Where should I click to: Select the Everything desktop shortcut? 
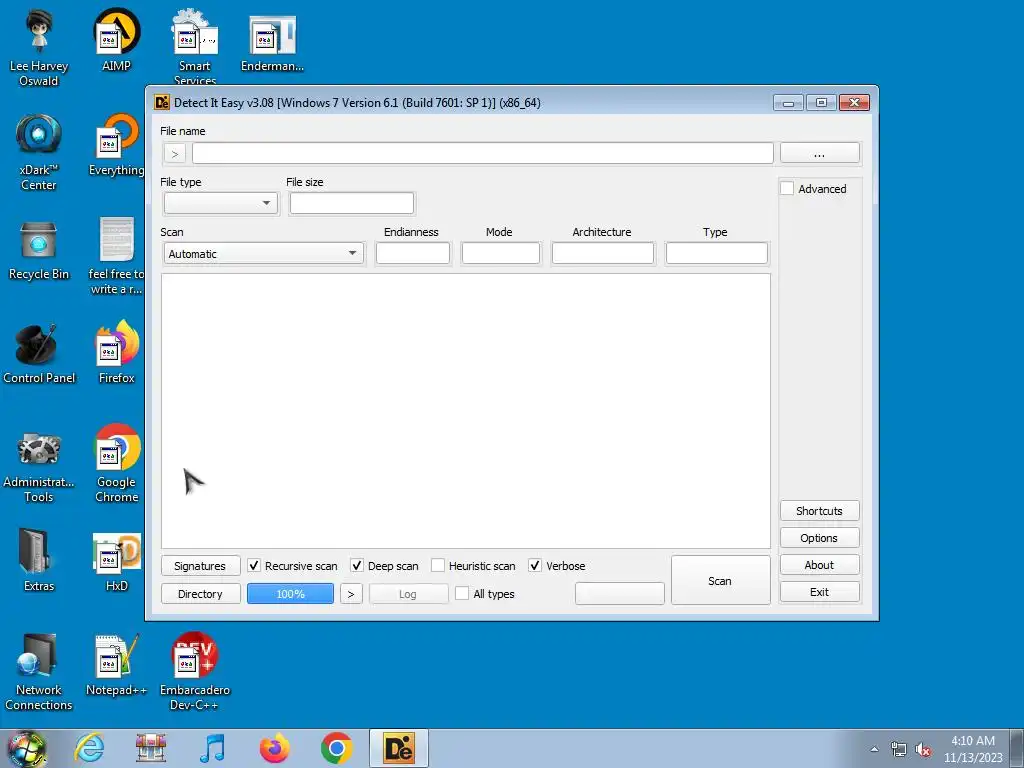tap(116, 145)
